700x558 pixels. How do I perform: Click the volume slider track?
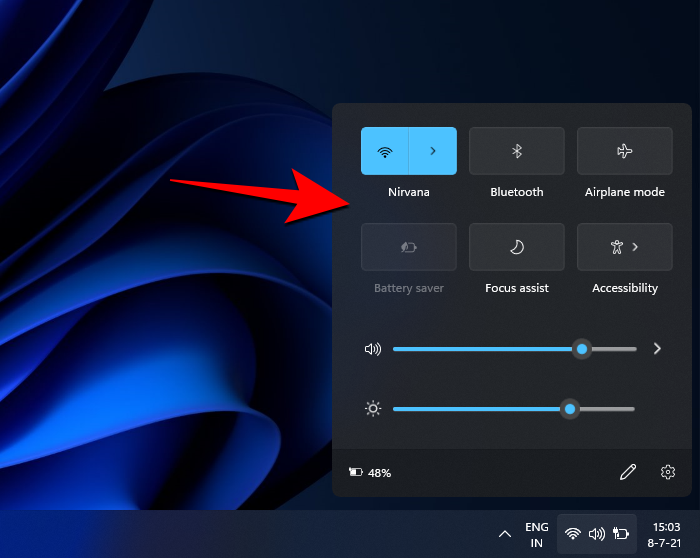pyautogui.click(x=480, y=349)
